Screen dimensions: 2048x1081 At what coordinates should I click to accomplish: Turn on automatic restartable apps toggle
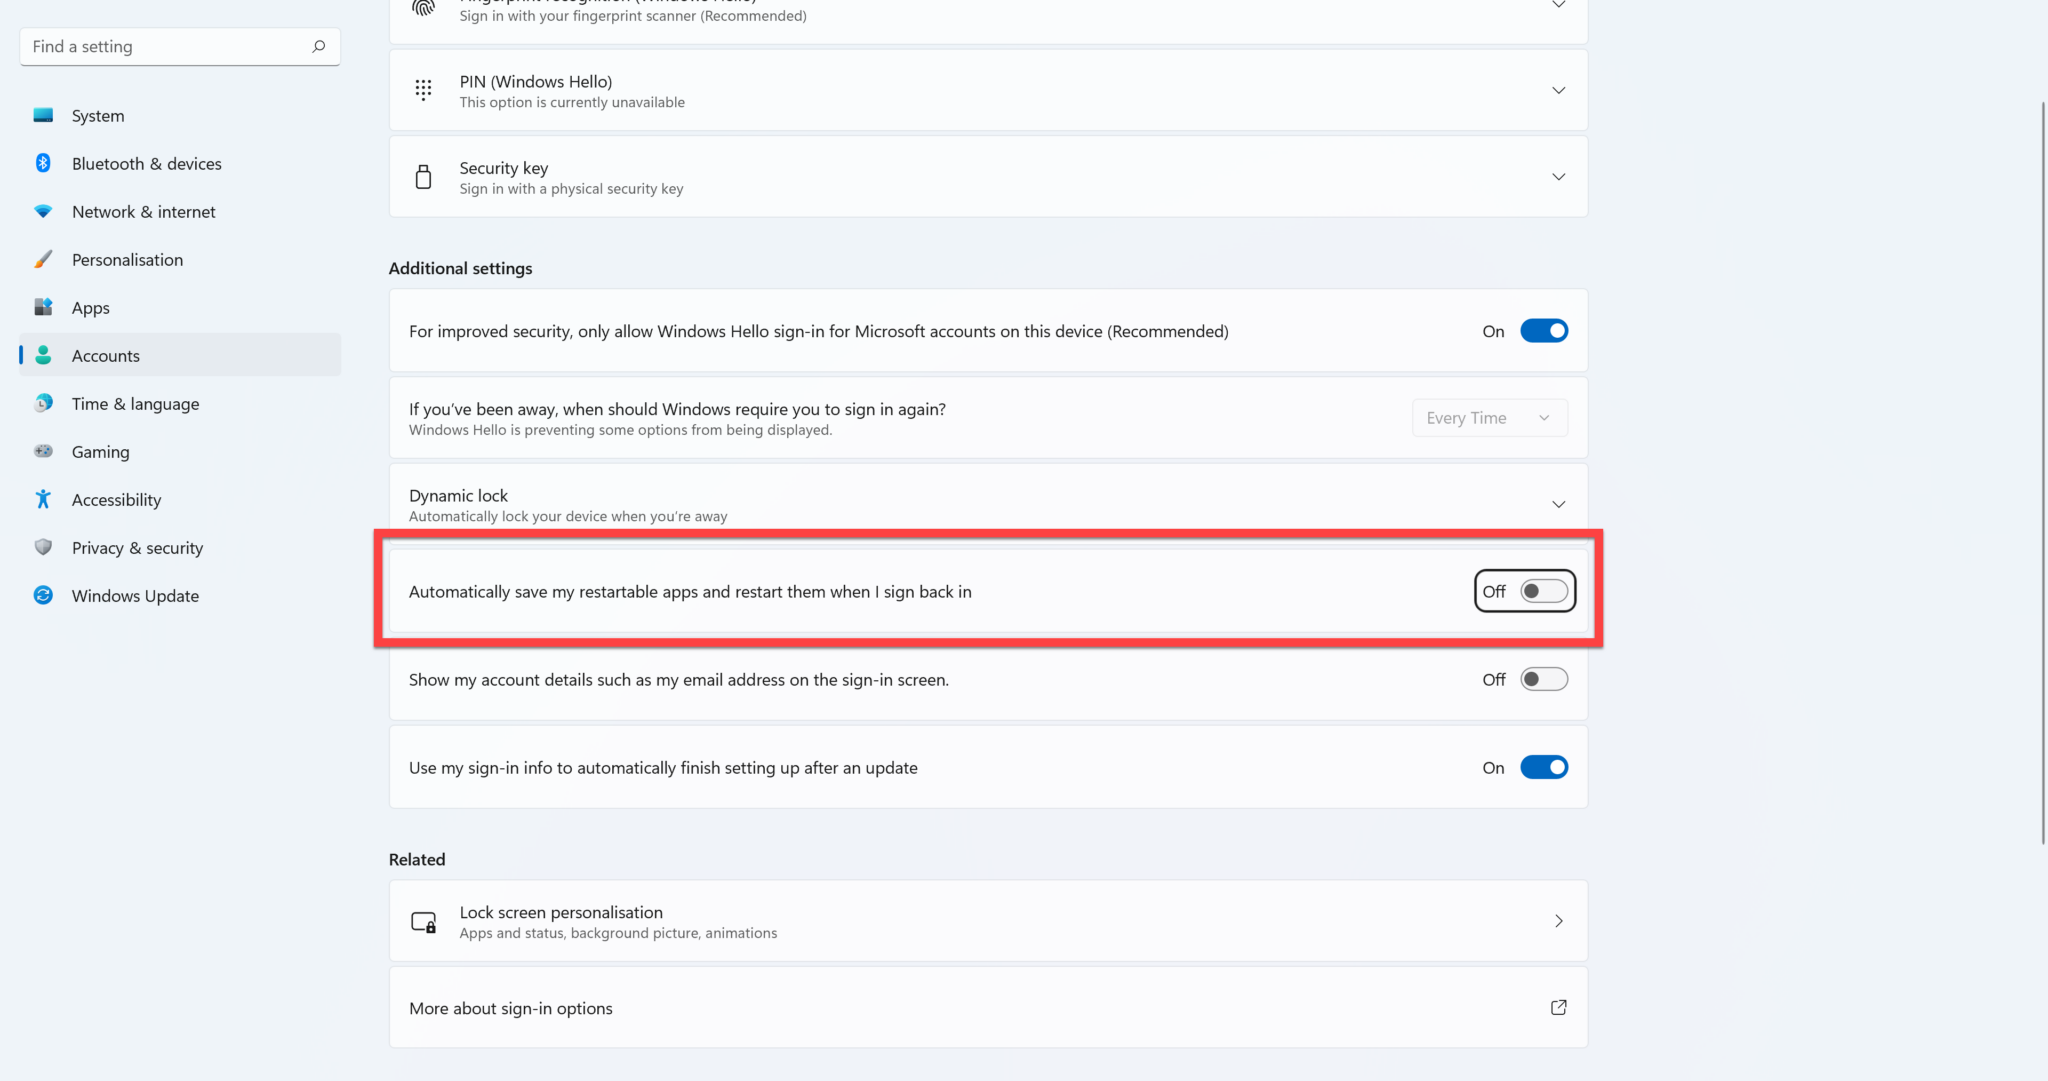point(1543,591)
